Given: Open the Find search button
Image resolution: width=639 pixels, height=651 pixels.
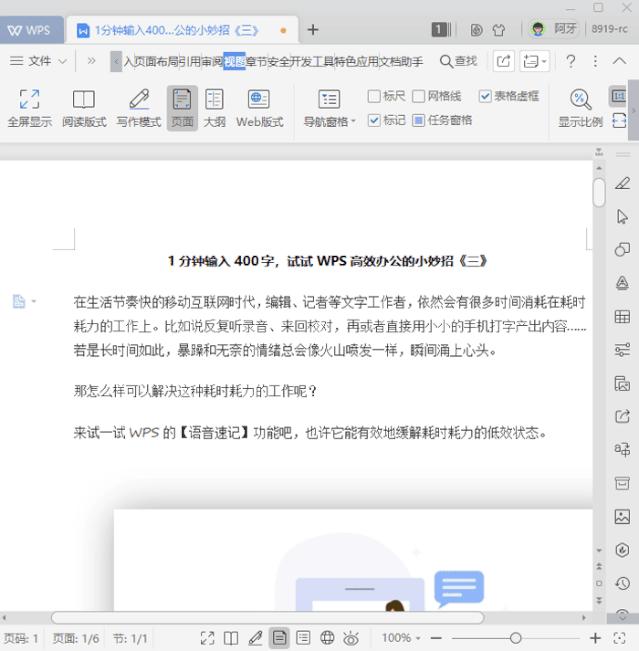Looking at the screenshot, I should point(458,61).
